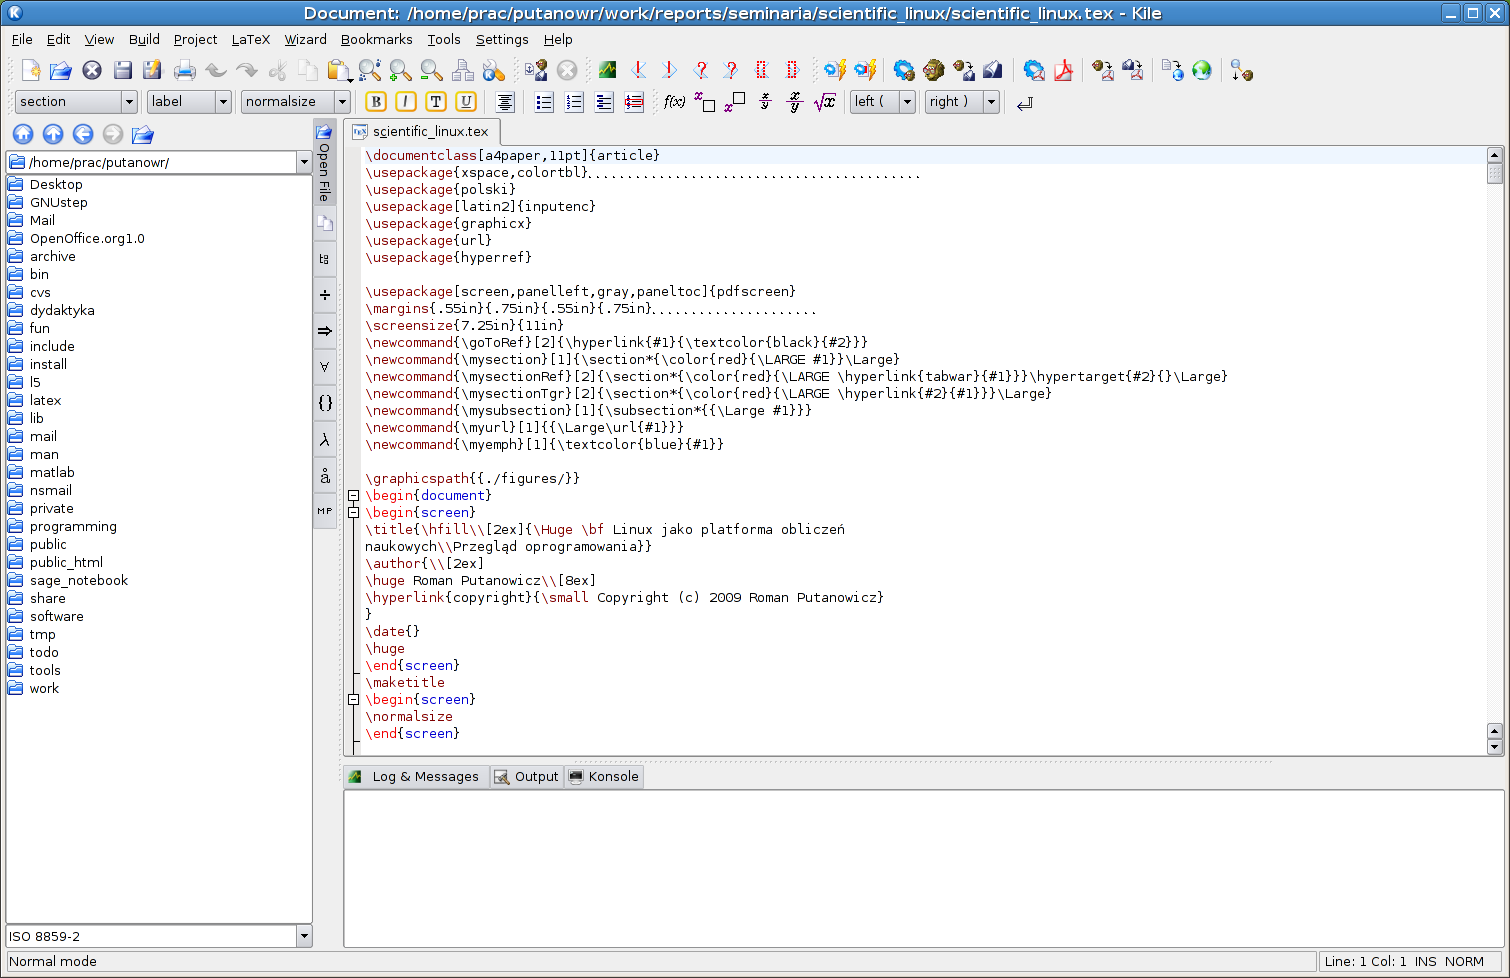Viewport: 1510px width, 978px height.
Task: Collapse the \begin{document} fold marker
Action: [x=353, y=495]
